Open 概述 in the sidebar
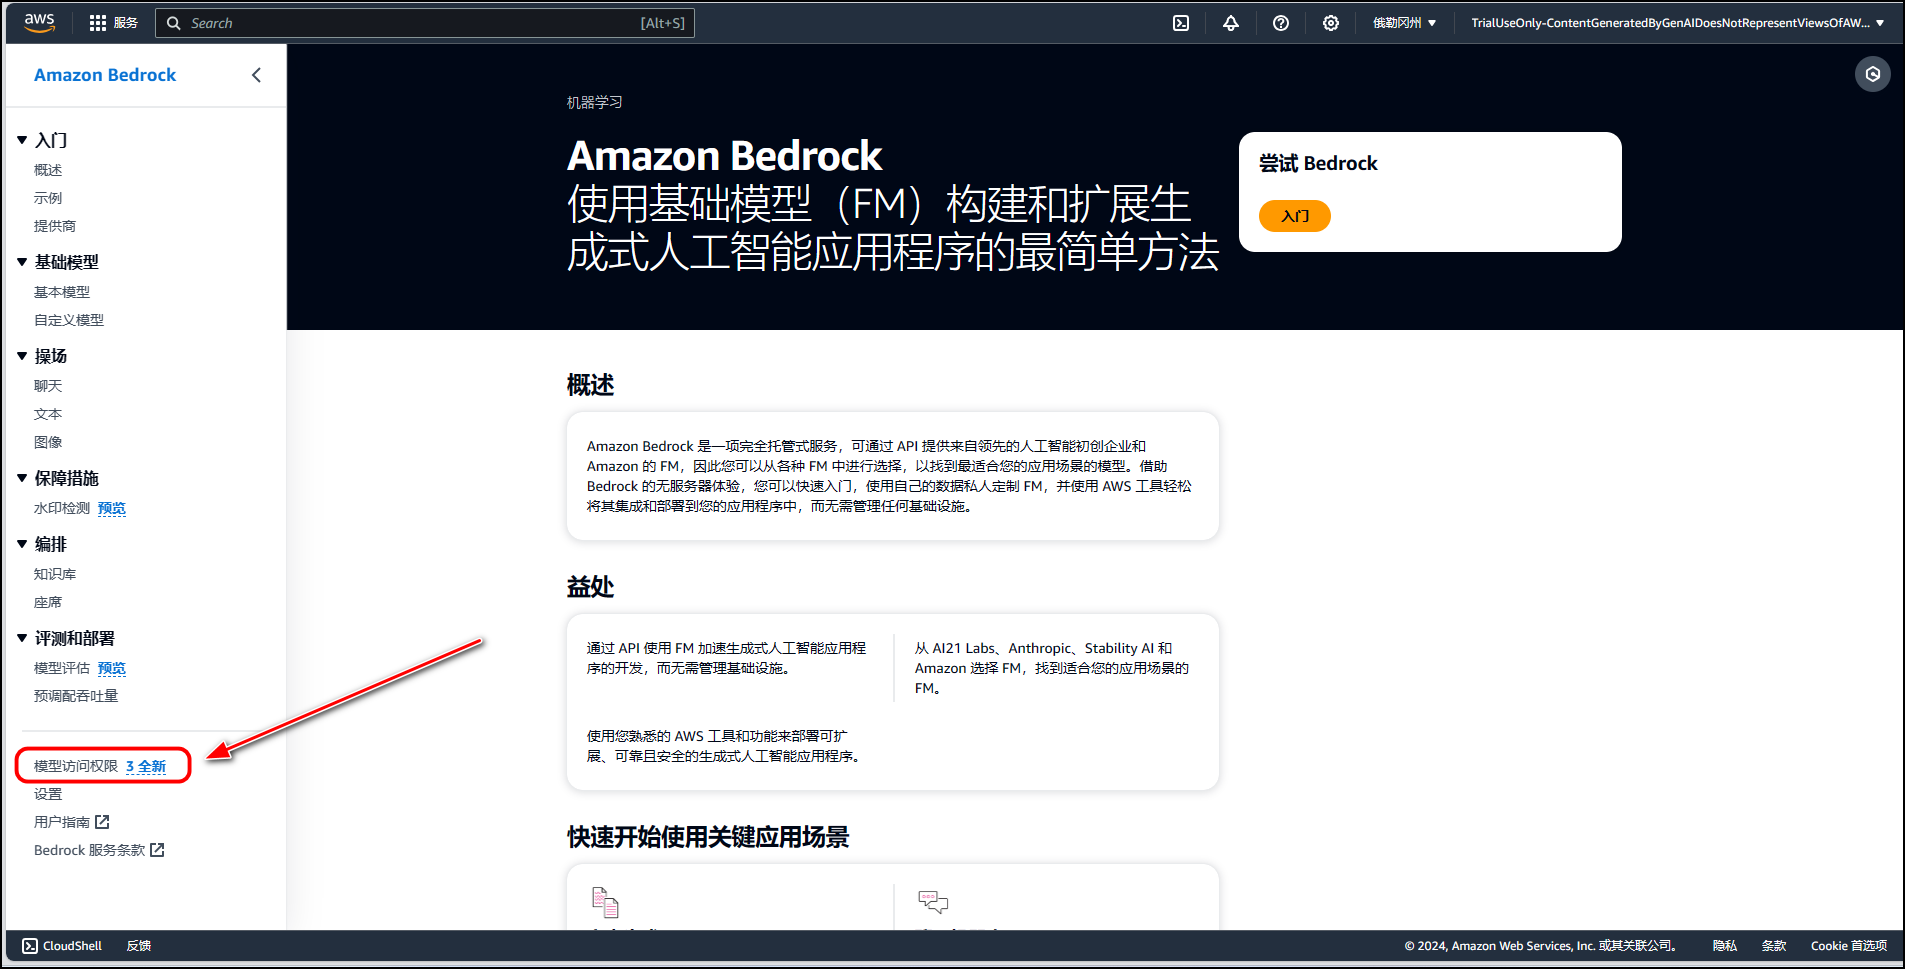This screenshot has height=969, width=1905. (48, 170)
